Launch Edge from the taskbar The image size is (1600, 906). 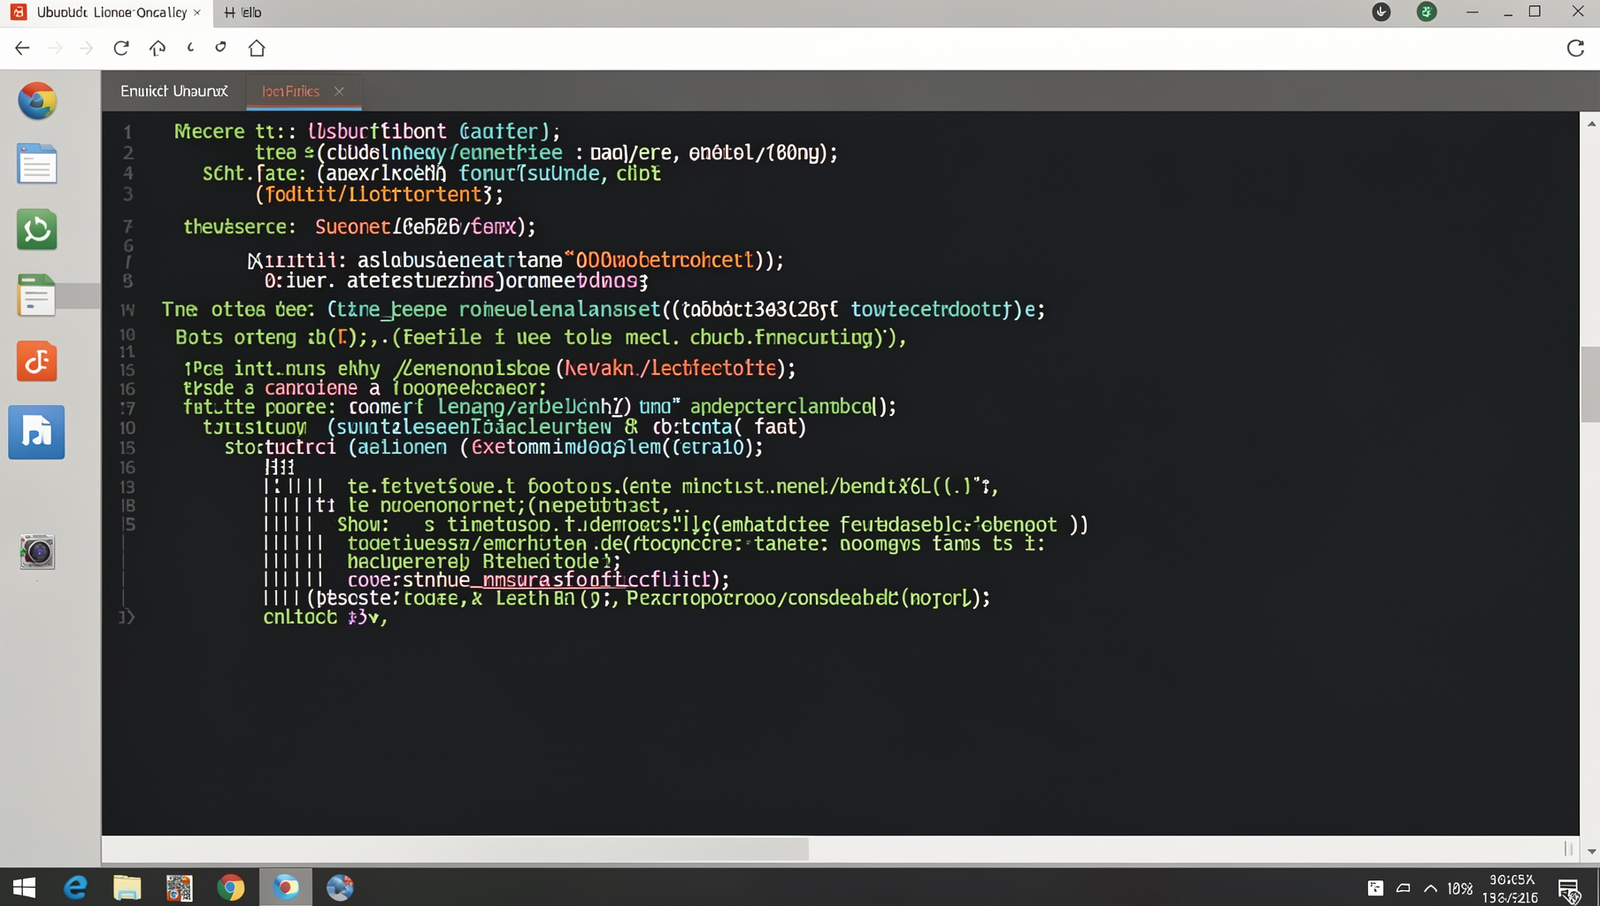coord(75,887)
